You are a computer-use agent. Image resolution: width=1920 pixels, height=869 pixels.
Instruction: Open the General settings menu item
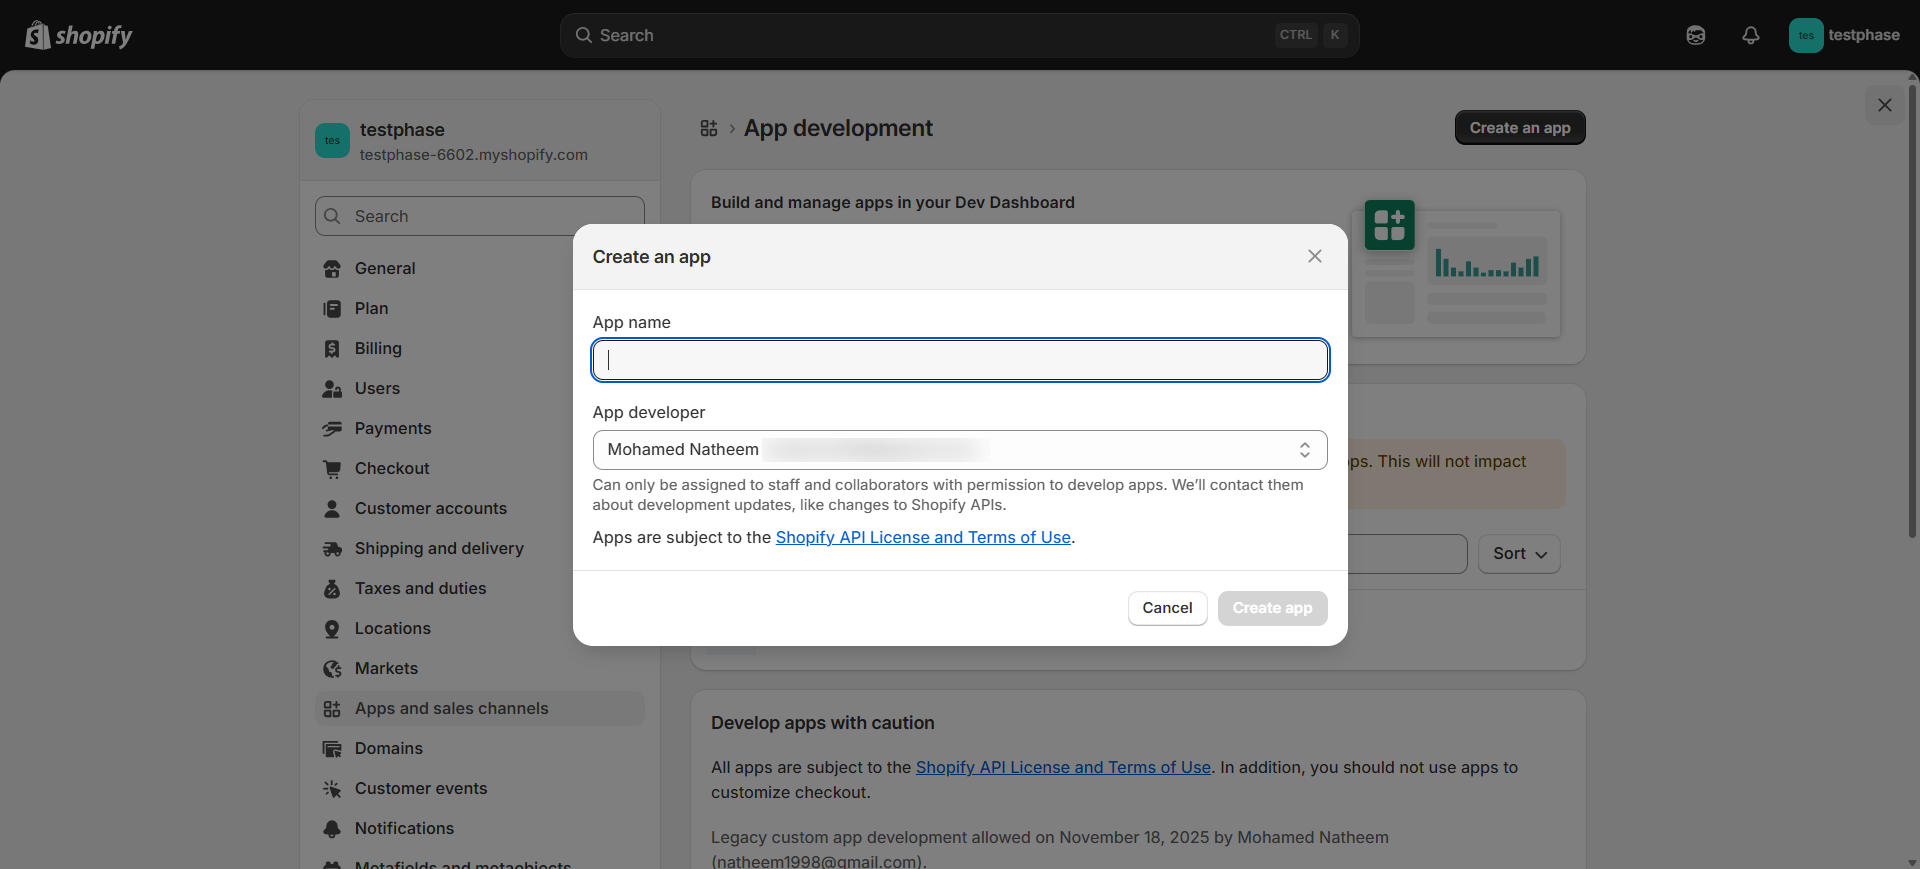point(385,268)
